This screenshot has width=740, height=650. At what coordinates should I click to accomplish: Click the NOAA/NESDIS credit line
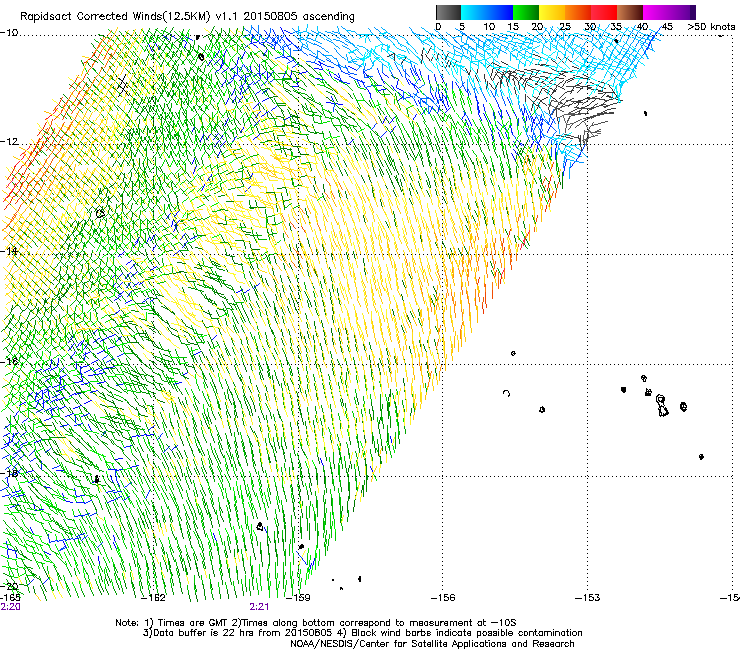tap(432, 644)
